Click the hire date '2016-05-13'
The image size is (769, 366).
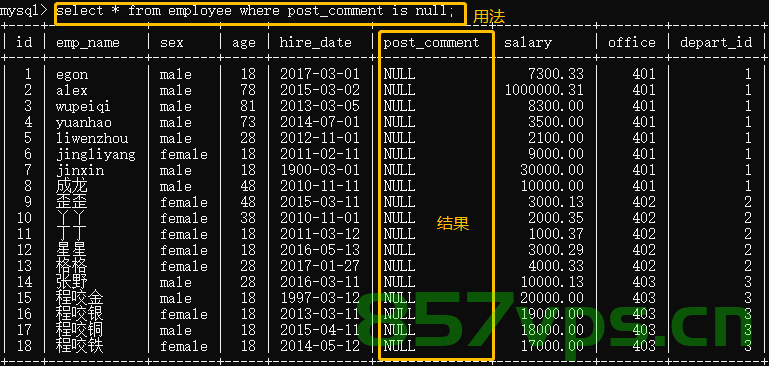tap(320, 250)
